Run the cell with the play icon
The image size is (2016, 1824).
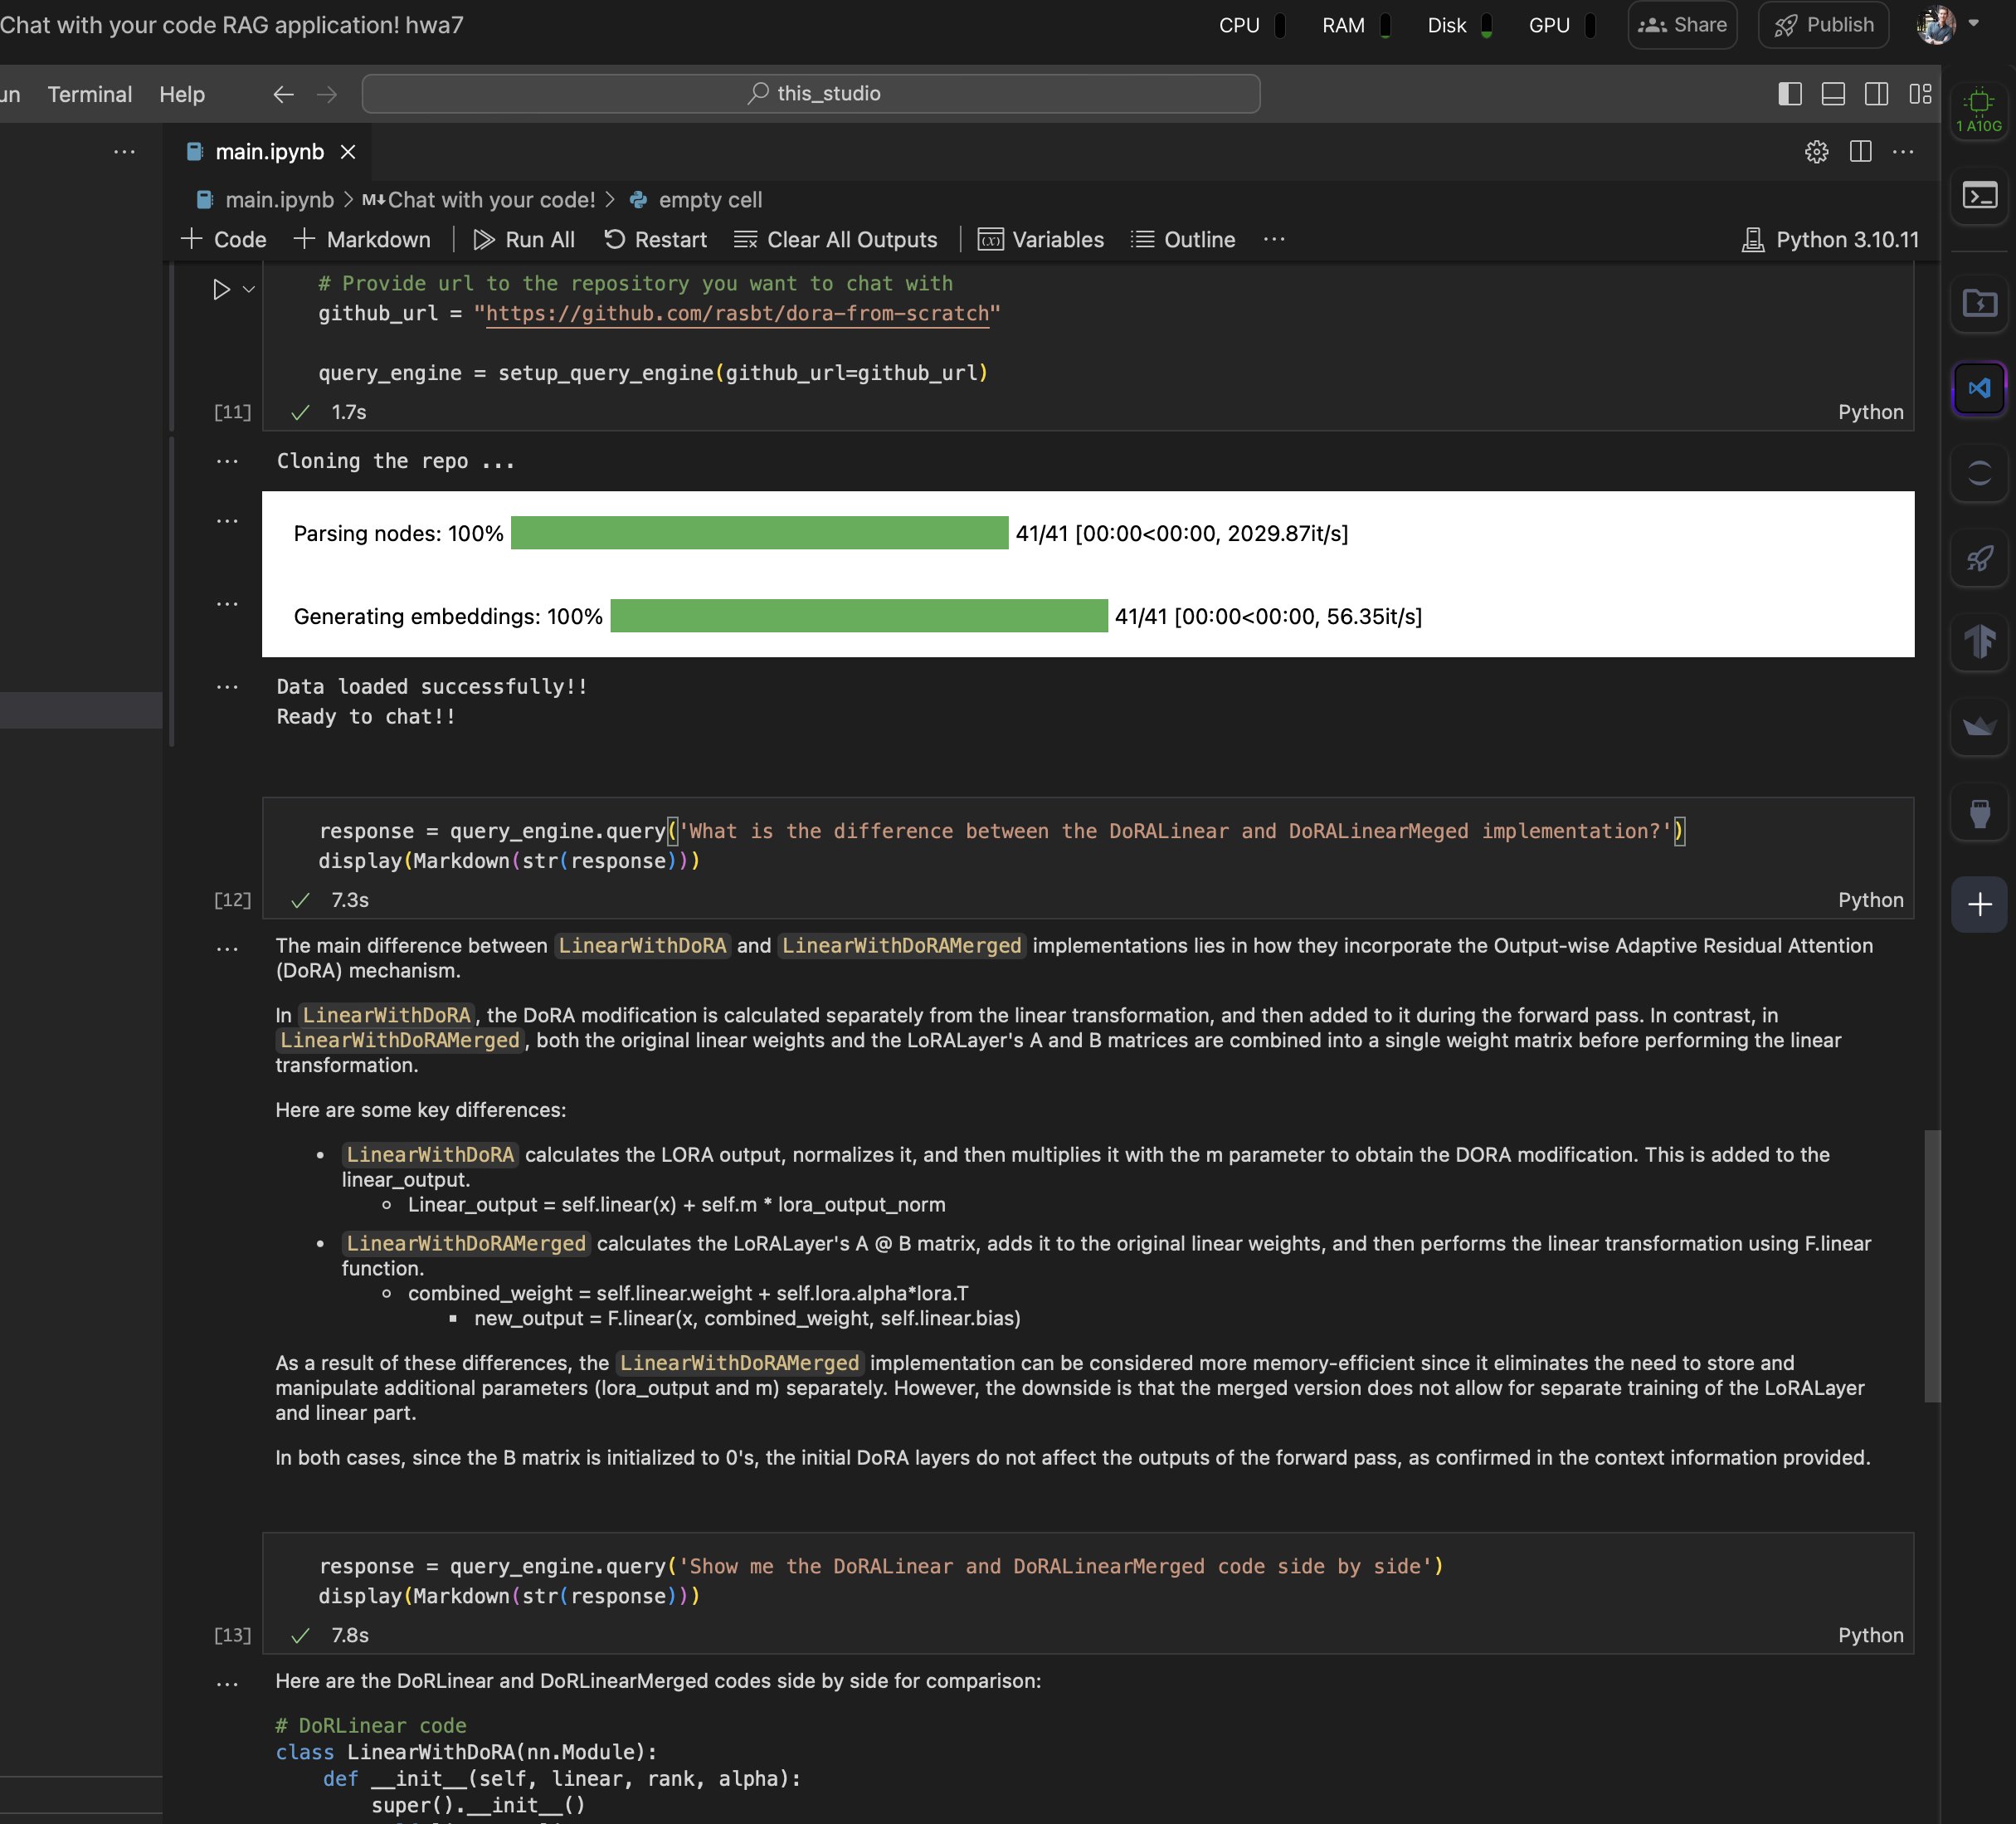coord(221,290)
